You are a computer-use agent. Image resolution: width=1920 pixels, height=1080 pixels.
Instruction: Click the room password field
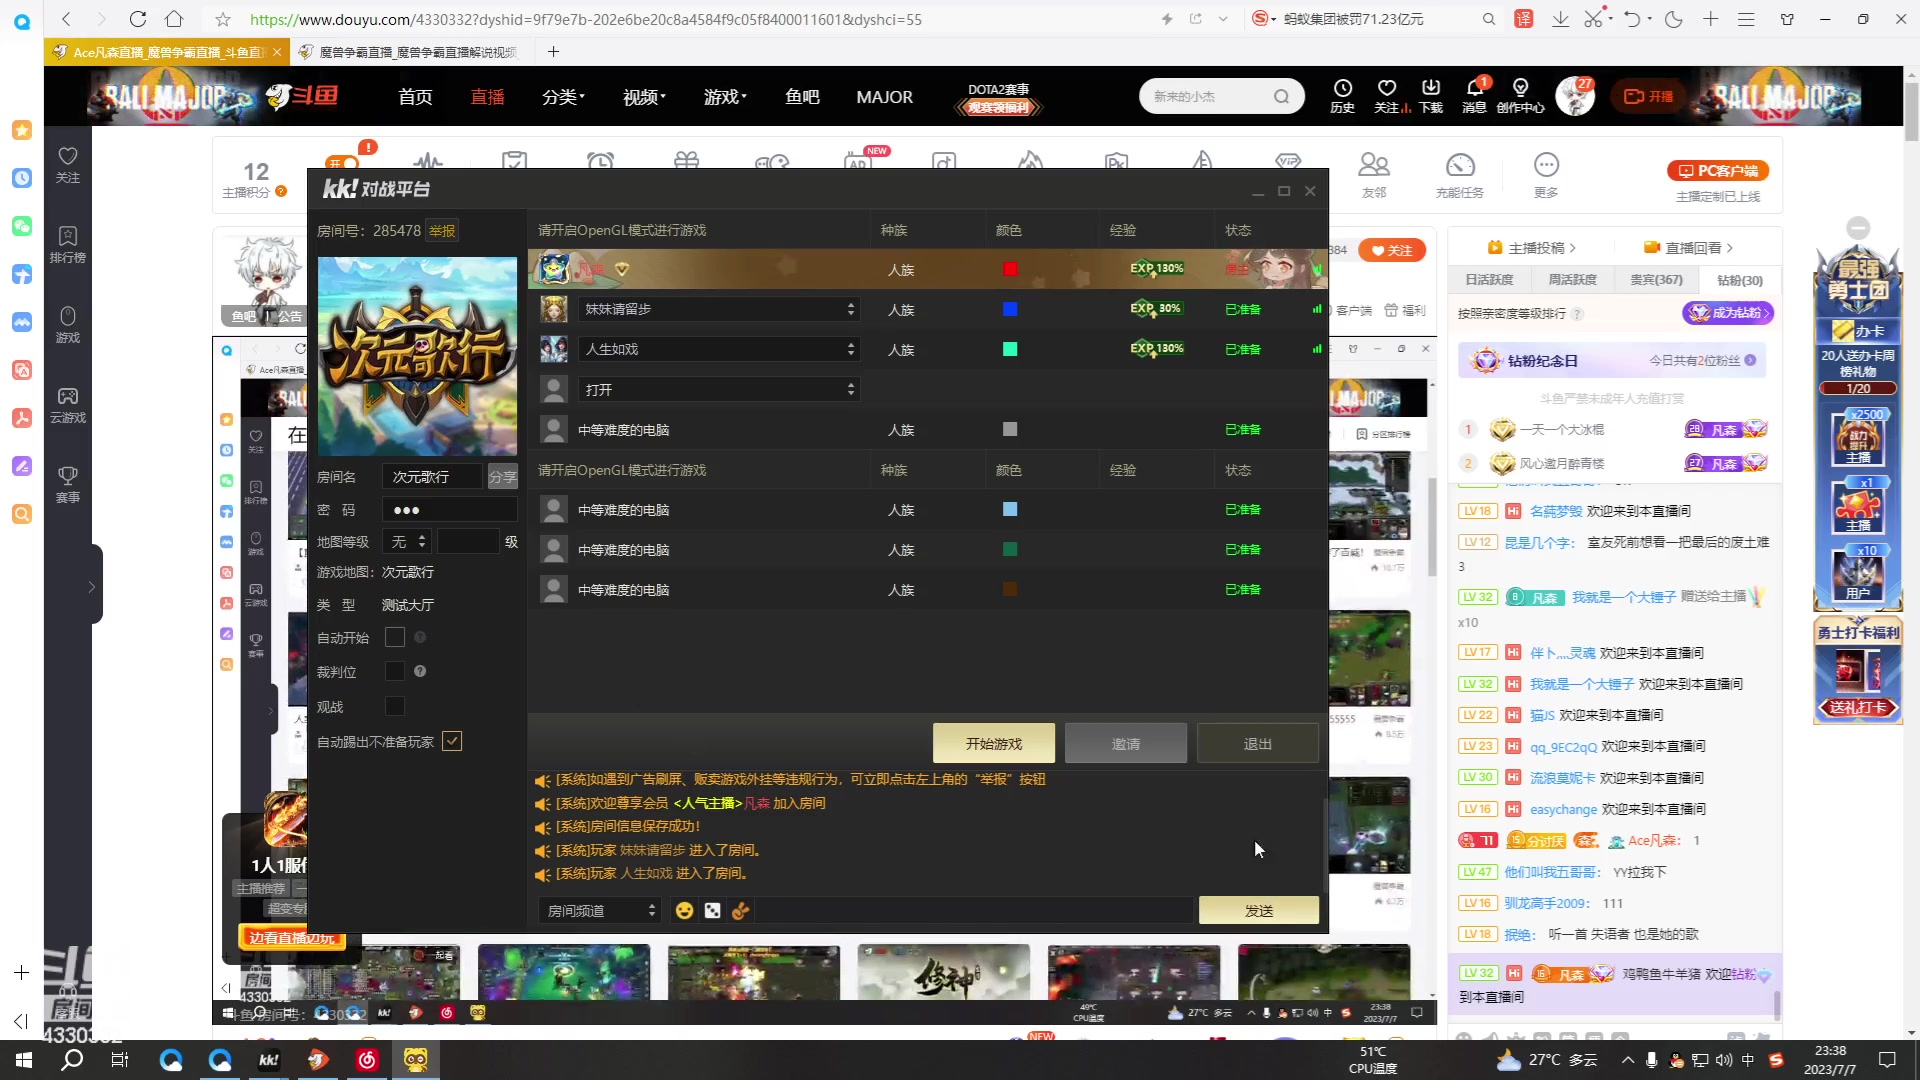450,510
